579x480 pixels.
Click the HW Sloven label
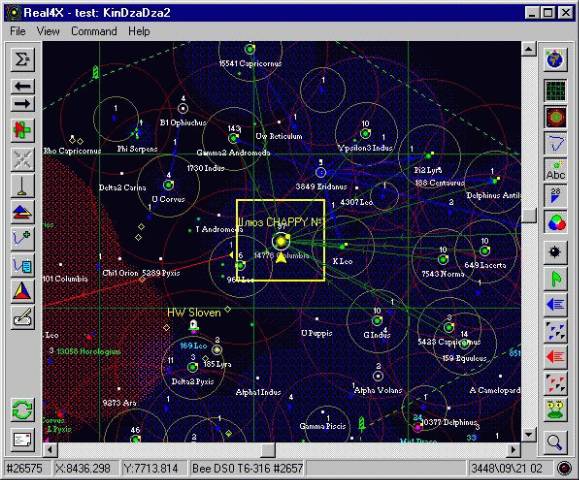[x=194, y=313]
